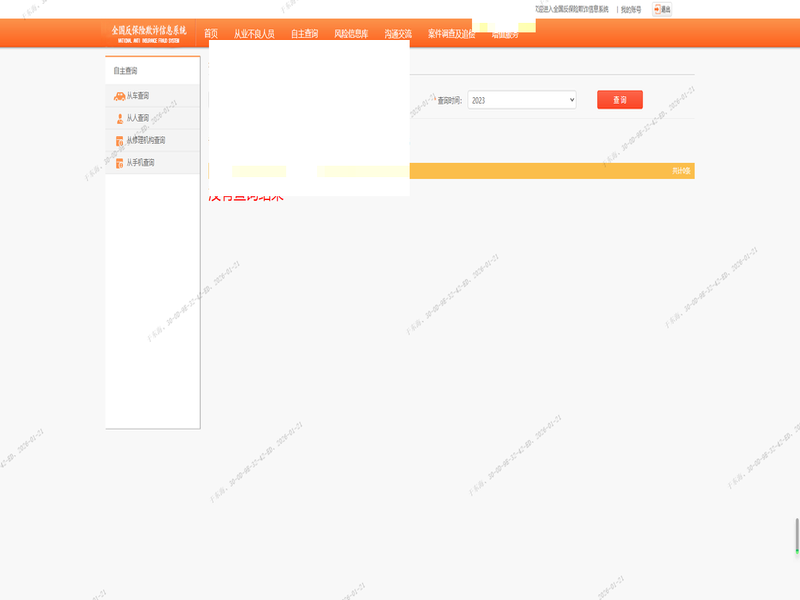Image resolution: width=800 pixels, height=600 pixels.
Task: Select the 自主查询 navigation tab
Action: pyautogui.click(x=304, y=34)
